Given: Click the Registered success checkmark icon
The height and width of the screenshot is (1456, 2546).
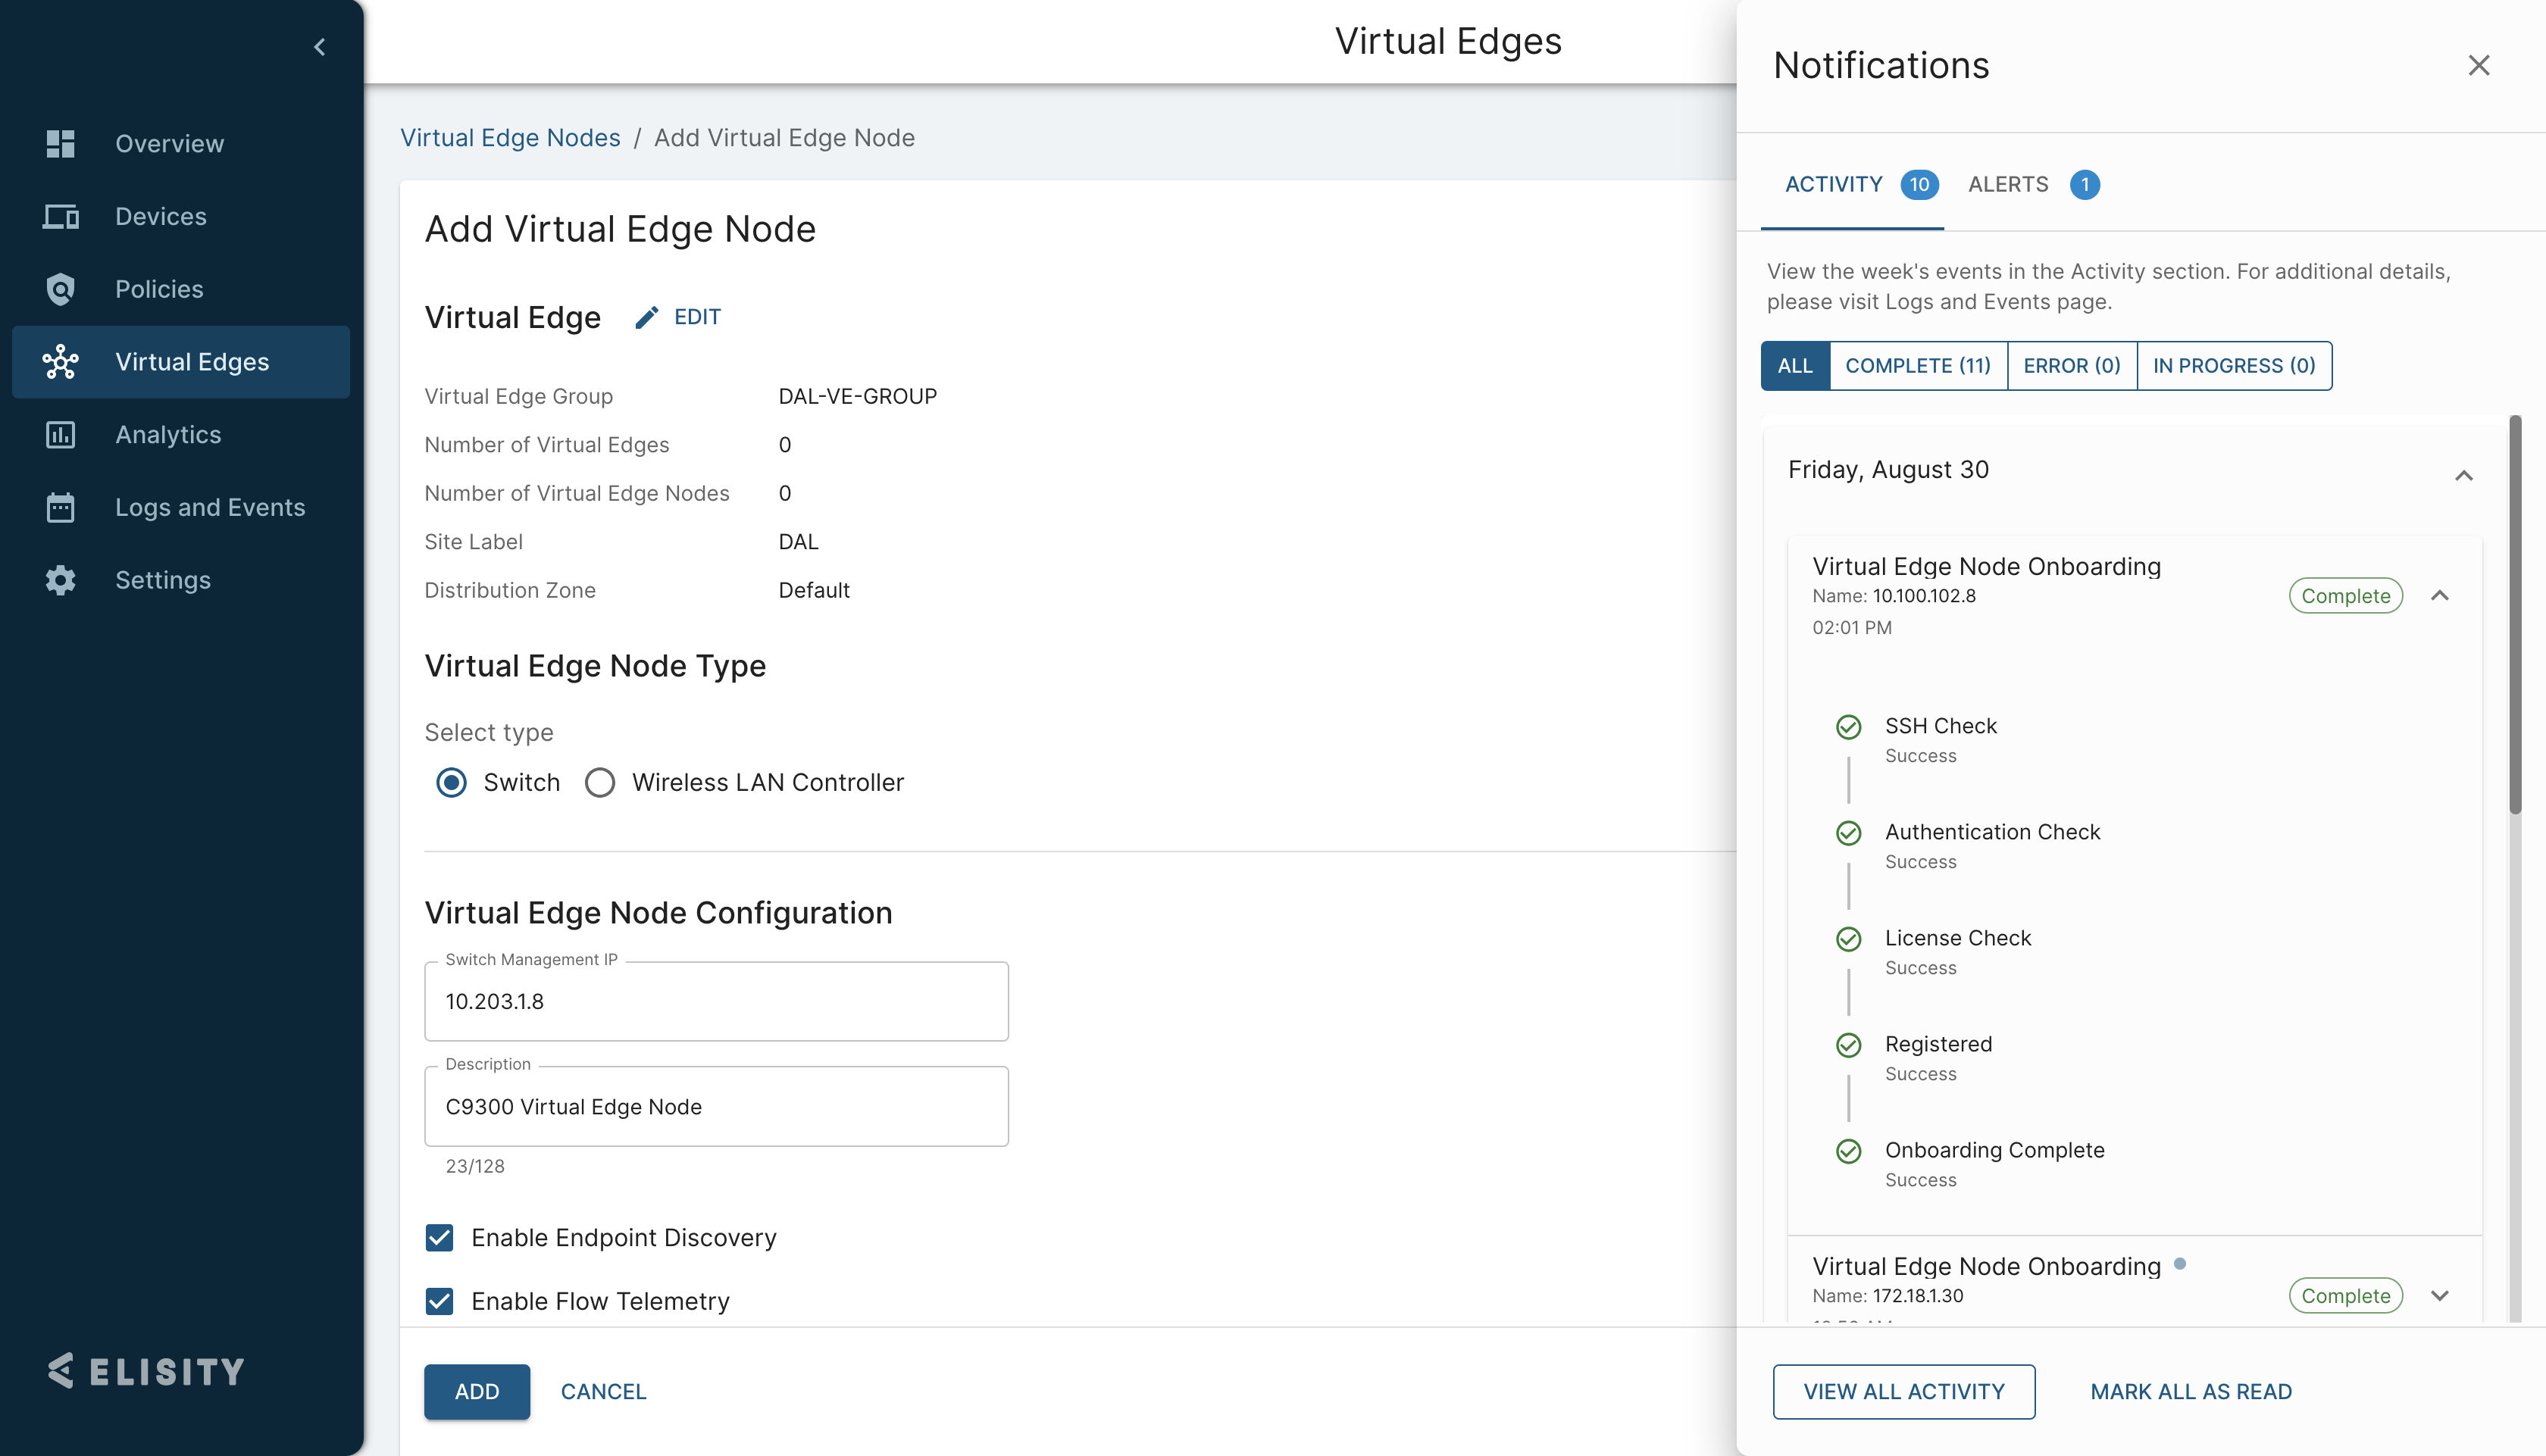Looking at the screenshot, I should pos(1848,1045).
